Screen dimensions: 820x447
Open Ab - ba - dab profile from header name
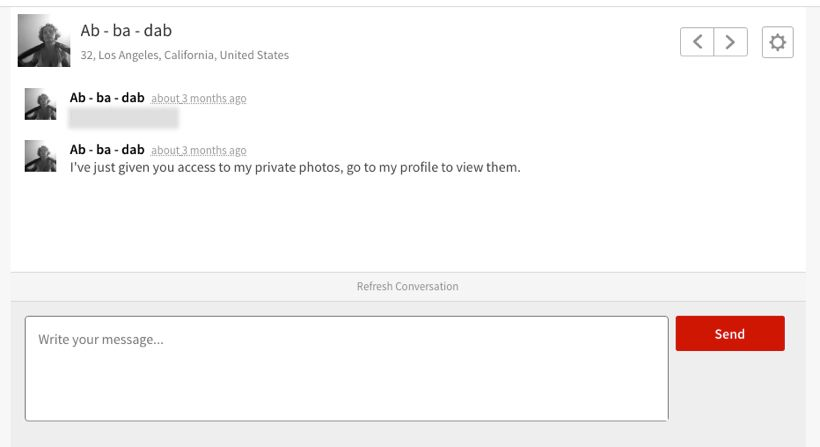click(126, 30)
